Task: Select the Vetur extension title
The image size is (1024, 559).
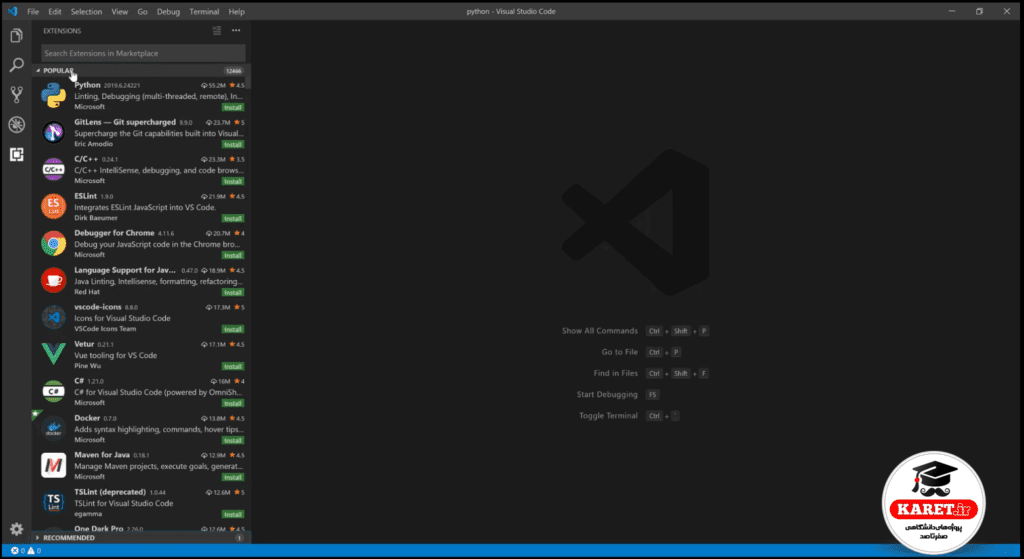Action: (x=84, y=344)
